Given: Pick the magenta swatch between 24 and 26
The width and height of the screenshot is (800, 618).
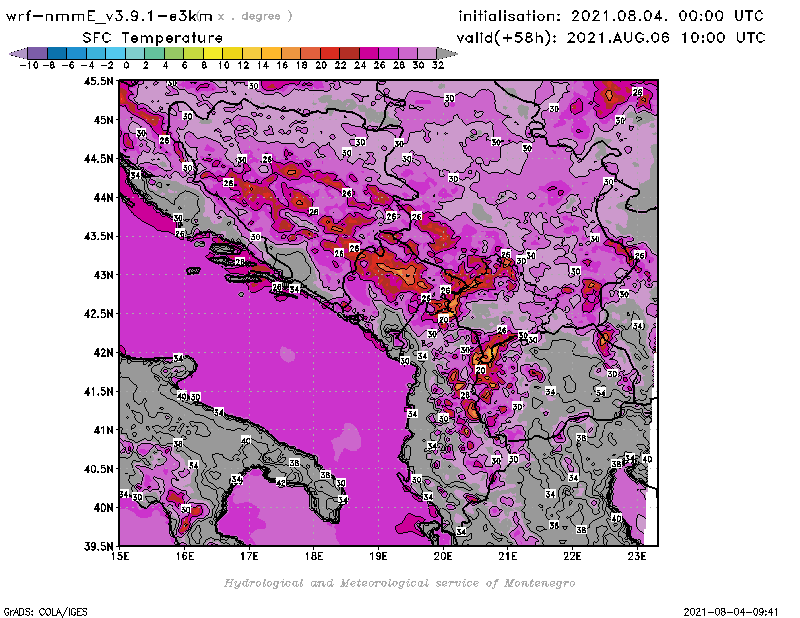Looking at the screenshot, I should point(369,53).
